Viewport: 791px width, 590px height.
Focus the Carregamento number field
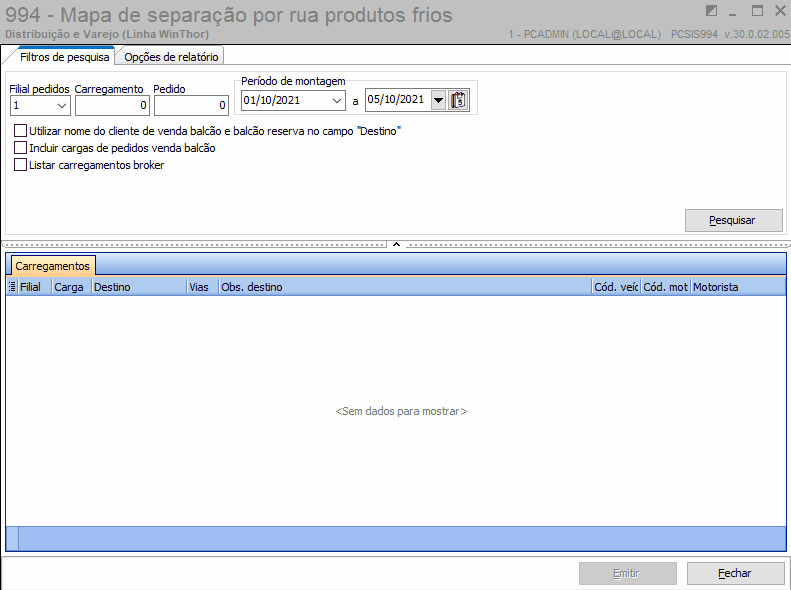tap(112, 105)
